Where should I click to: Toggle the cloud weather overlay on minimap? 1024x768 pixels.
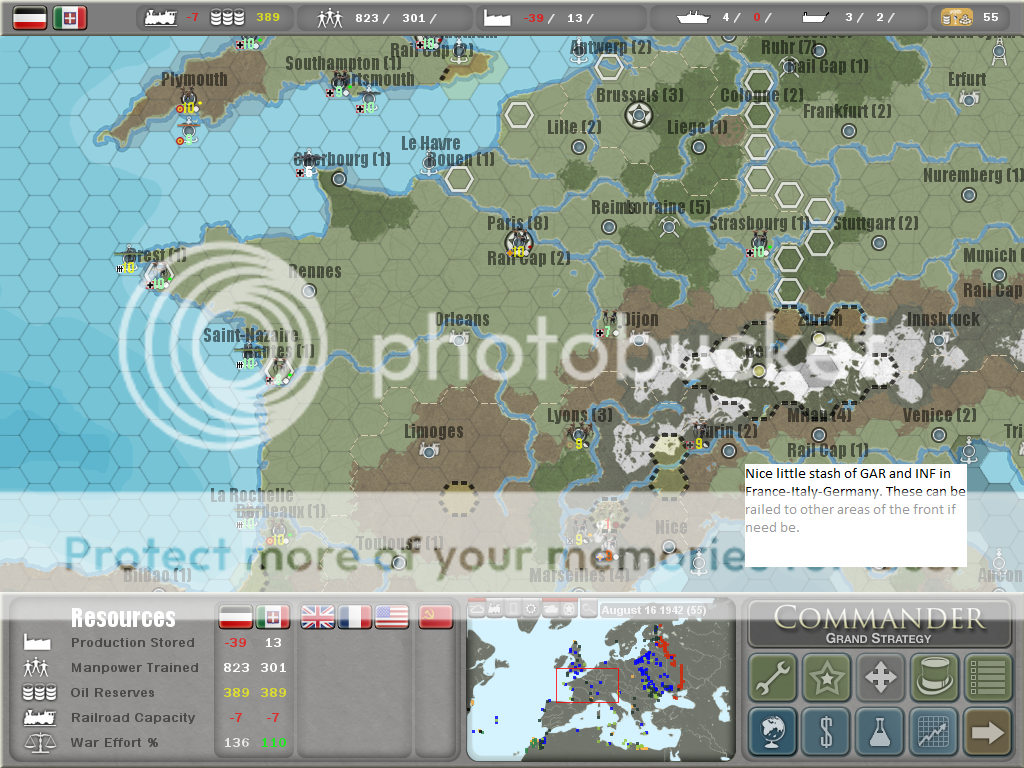[x=477, y=609]
